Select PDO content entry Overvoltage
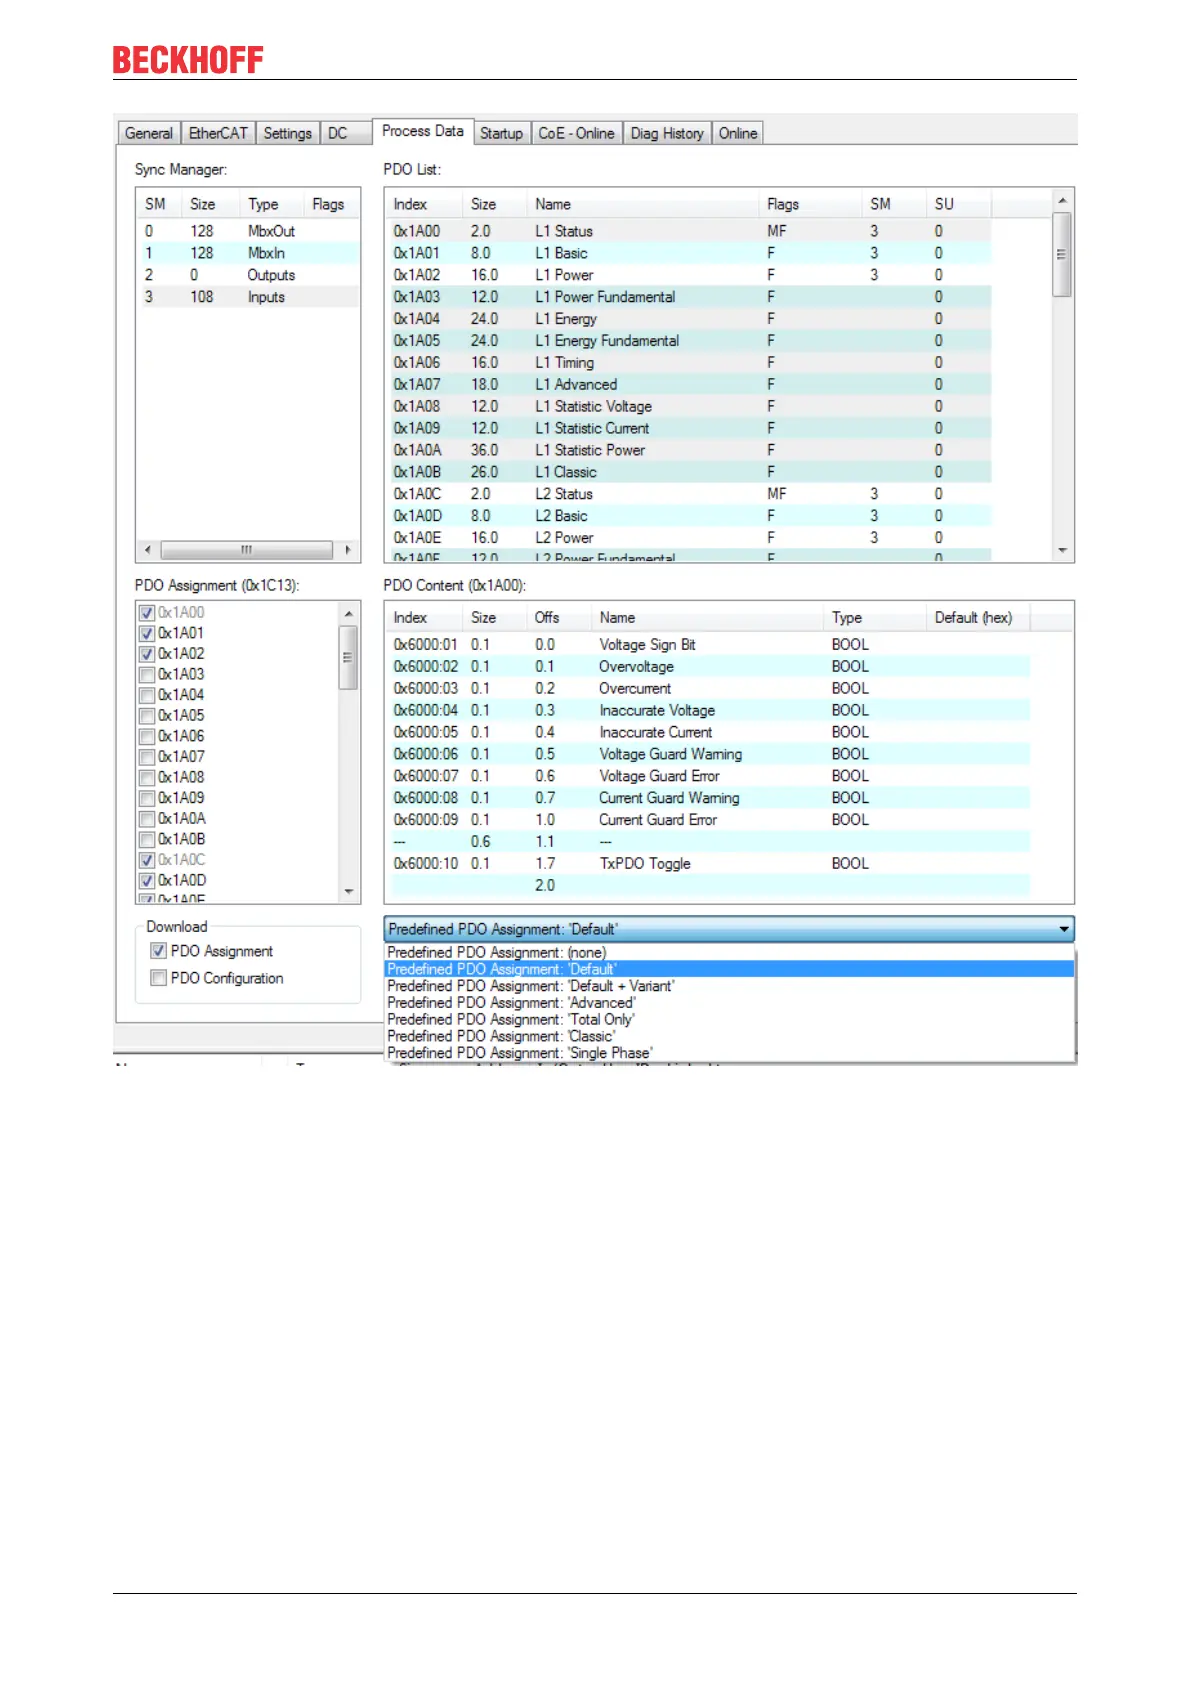Viewport: 1191px width, 1684px height. click(x=708, y=667)
